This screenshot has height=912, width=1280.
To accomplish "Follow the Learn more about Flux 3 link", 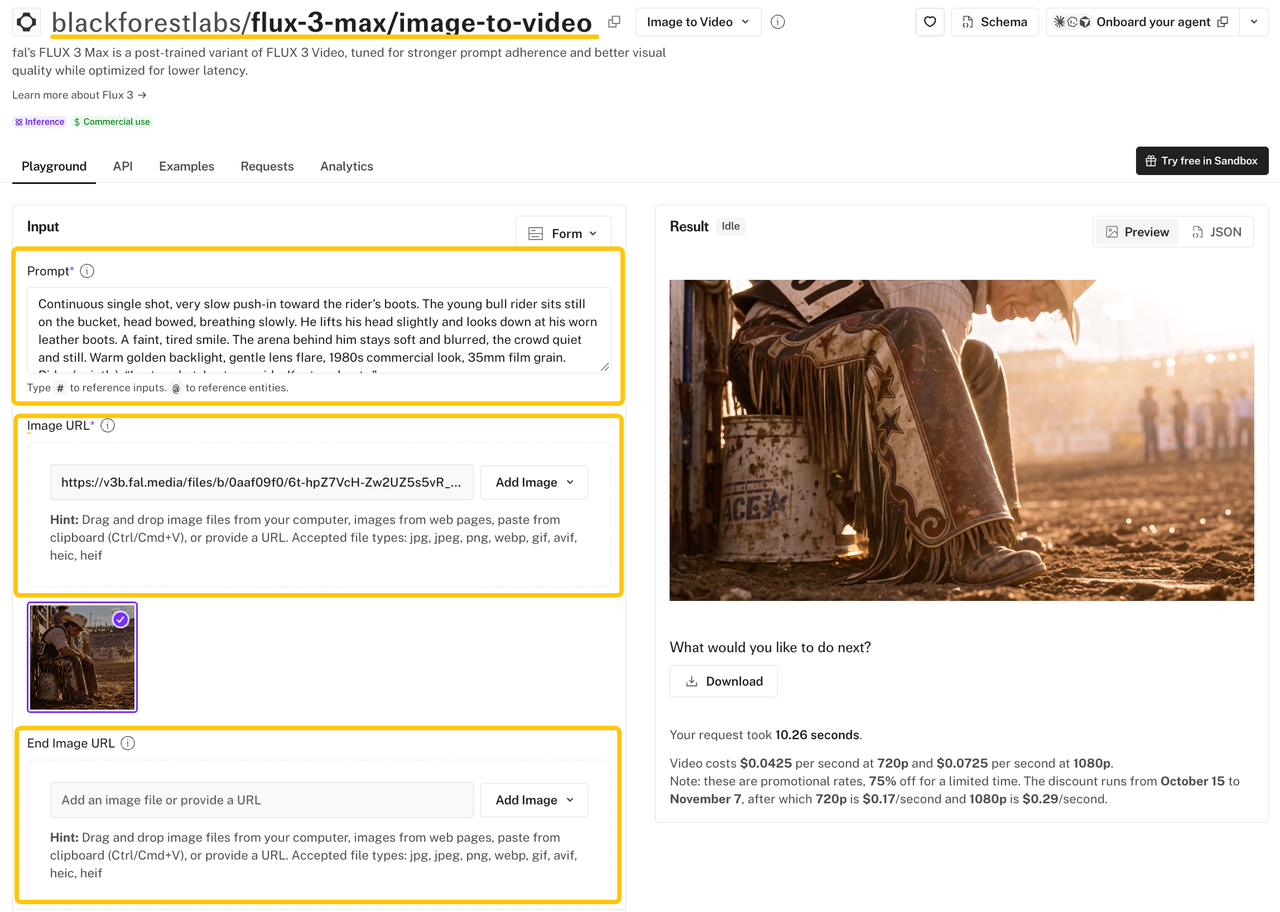I will (x=79, y=95).
